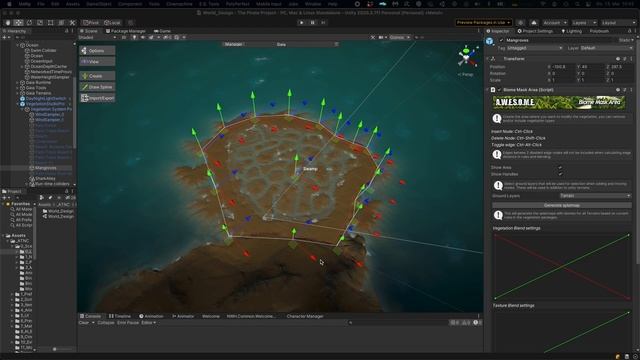Select the Rotate tool in toolbar
The width and height of the screenshot is (640, 360).
(29, 23)
